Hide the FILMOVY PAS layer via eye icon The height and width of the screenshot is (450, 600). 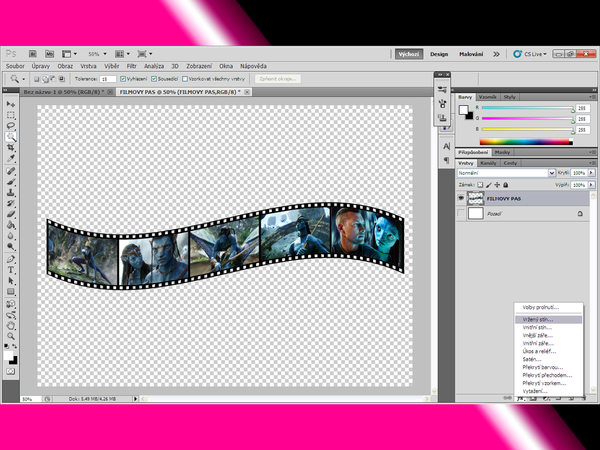[x=461, y=198]
